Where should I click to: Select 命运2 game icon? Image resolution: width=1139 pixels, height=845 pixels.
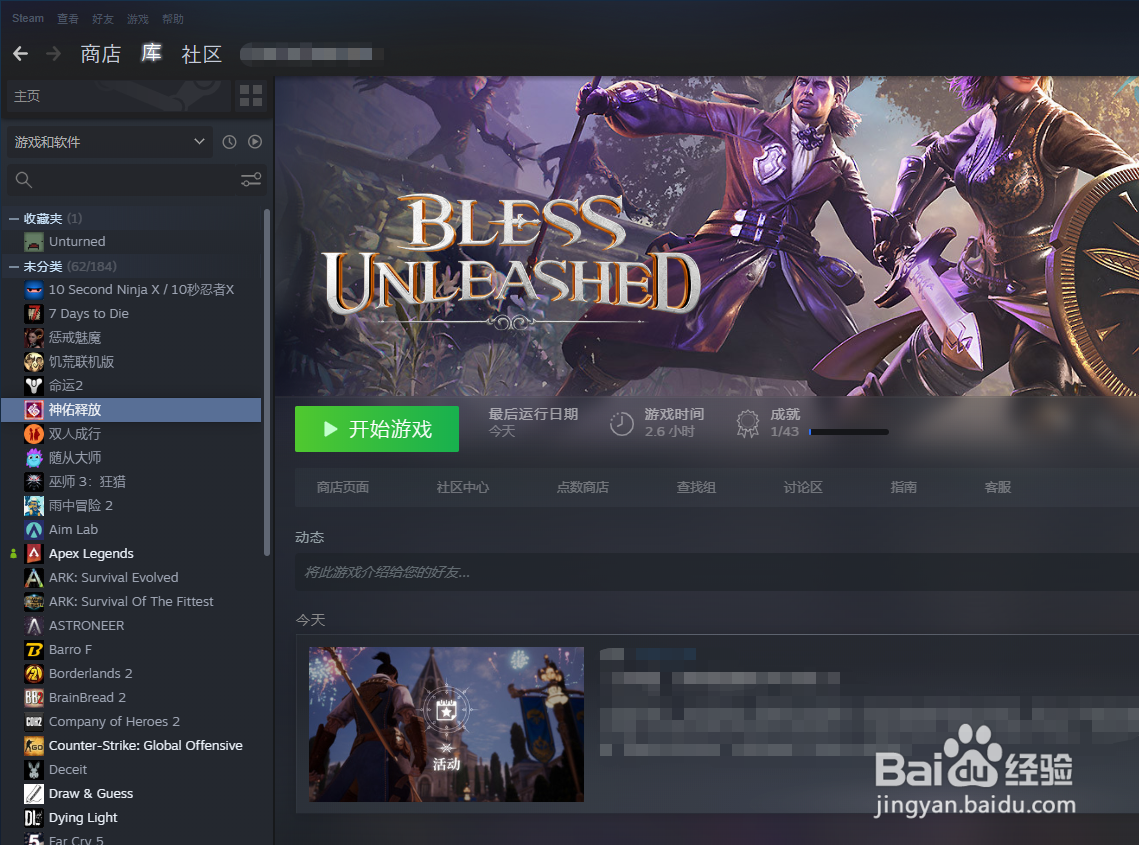(x=33, y=386)
